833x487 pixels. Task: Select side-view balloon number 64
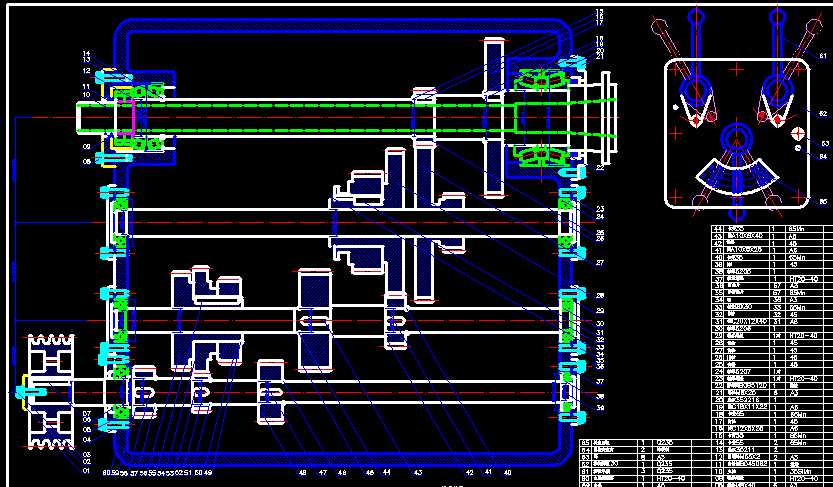point(823,156)
